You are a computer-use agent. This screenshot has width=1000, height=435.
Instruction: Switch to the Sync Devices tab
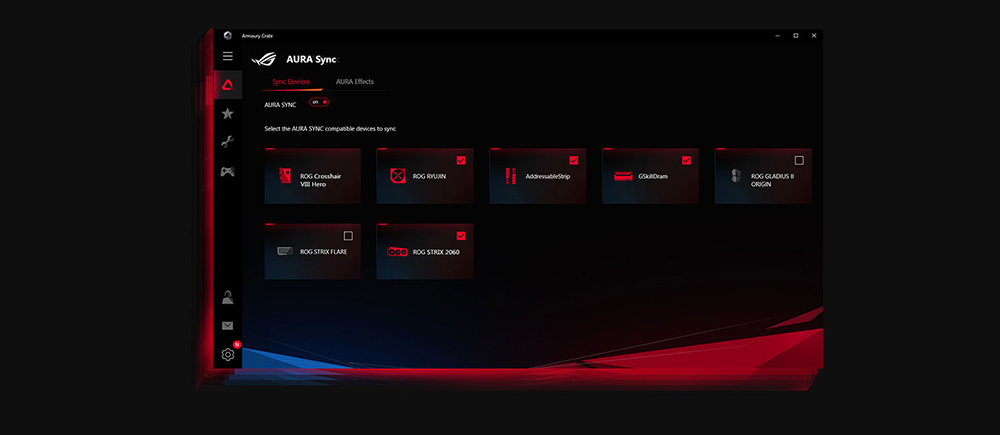click(291, 82)
